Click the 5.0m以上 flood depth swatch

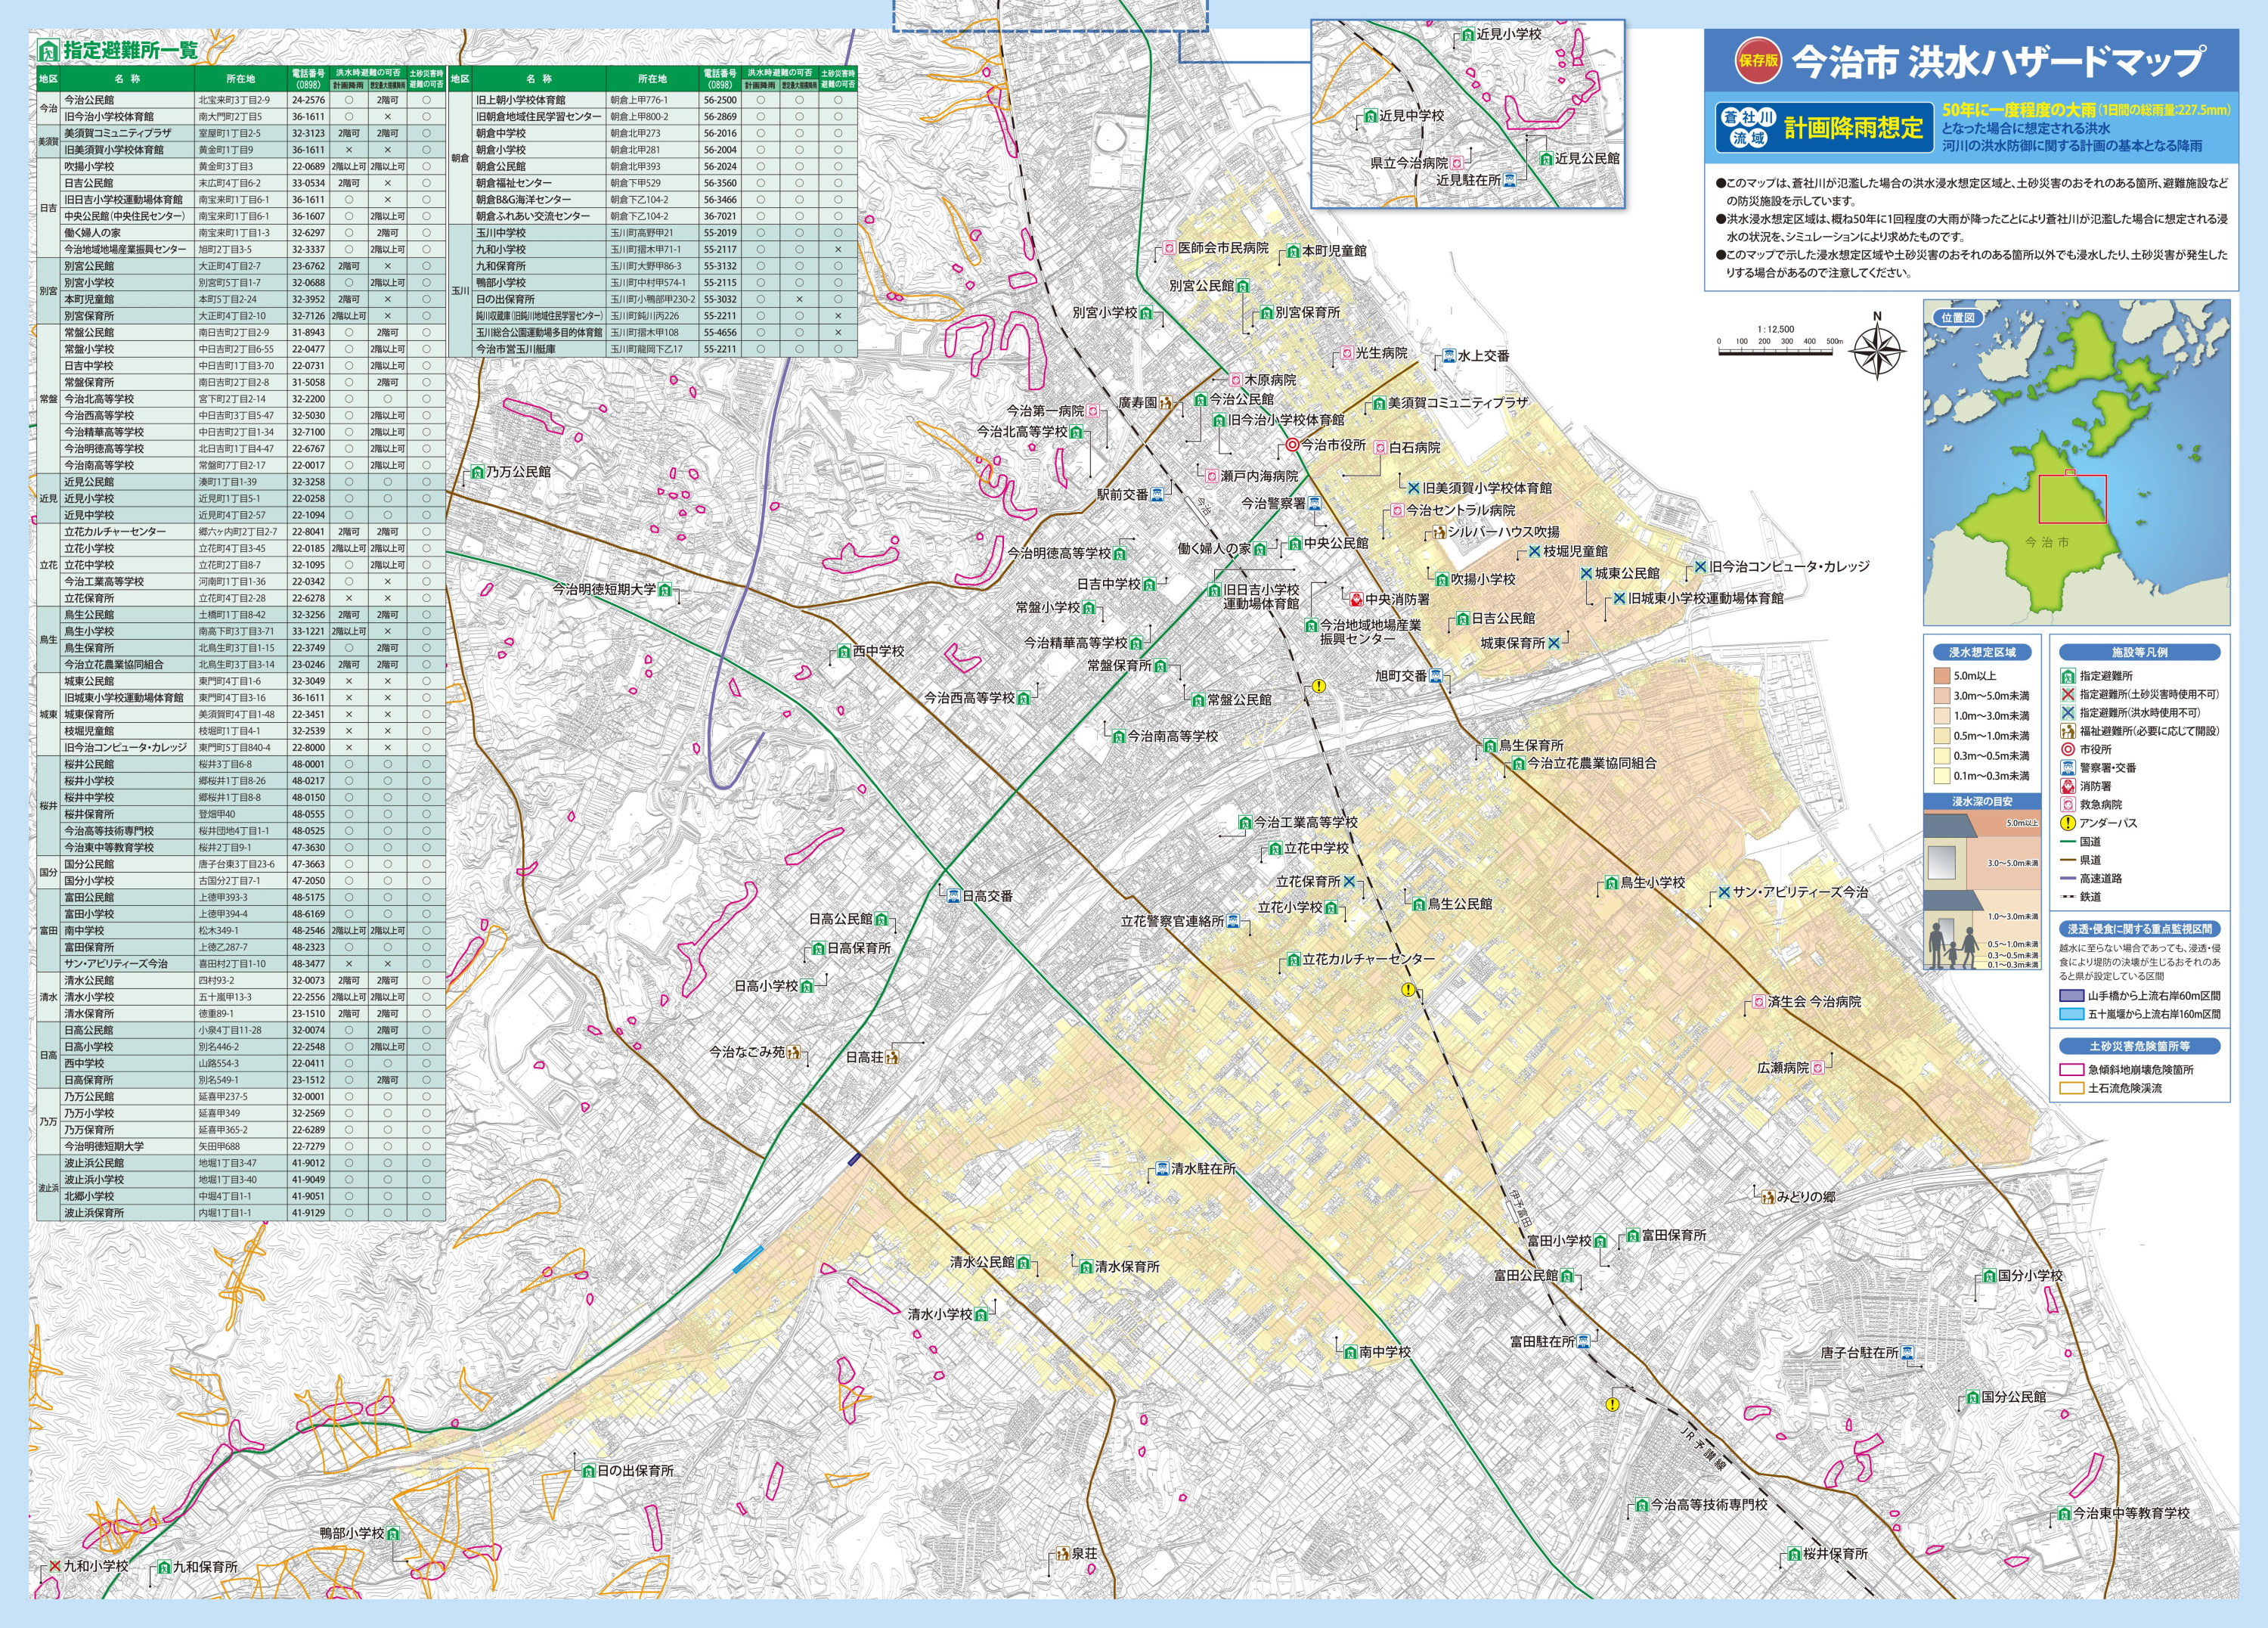(1942, 676)
